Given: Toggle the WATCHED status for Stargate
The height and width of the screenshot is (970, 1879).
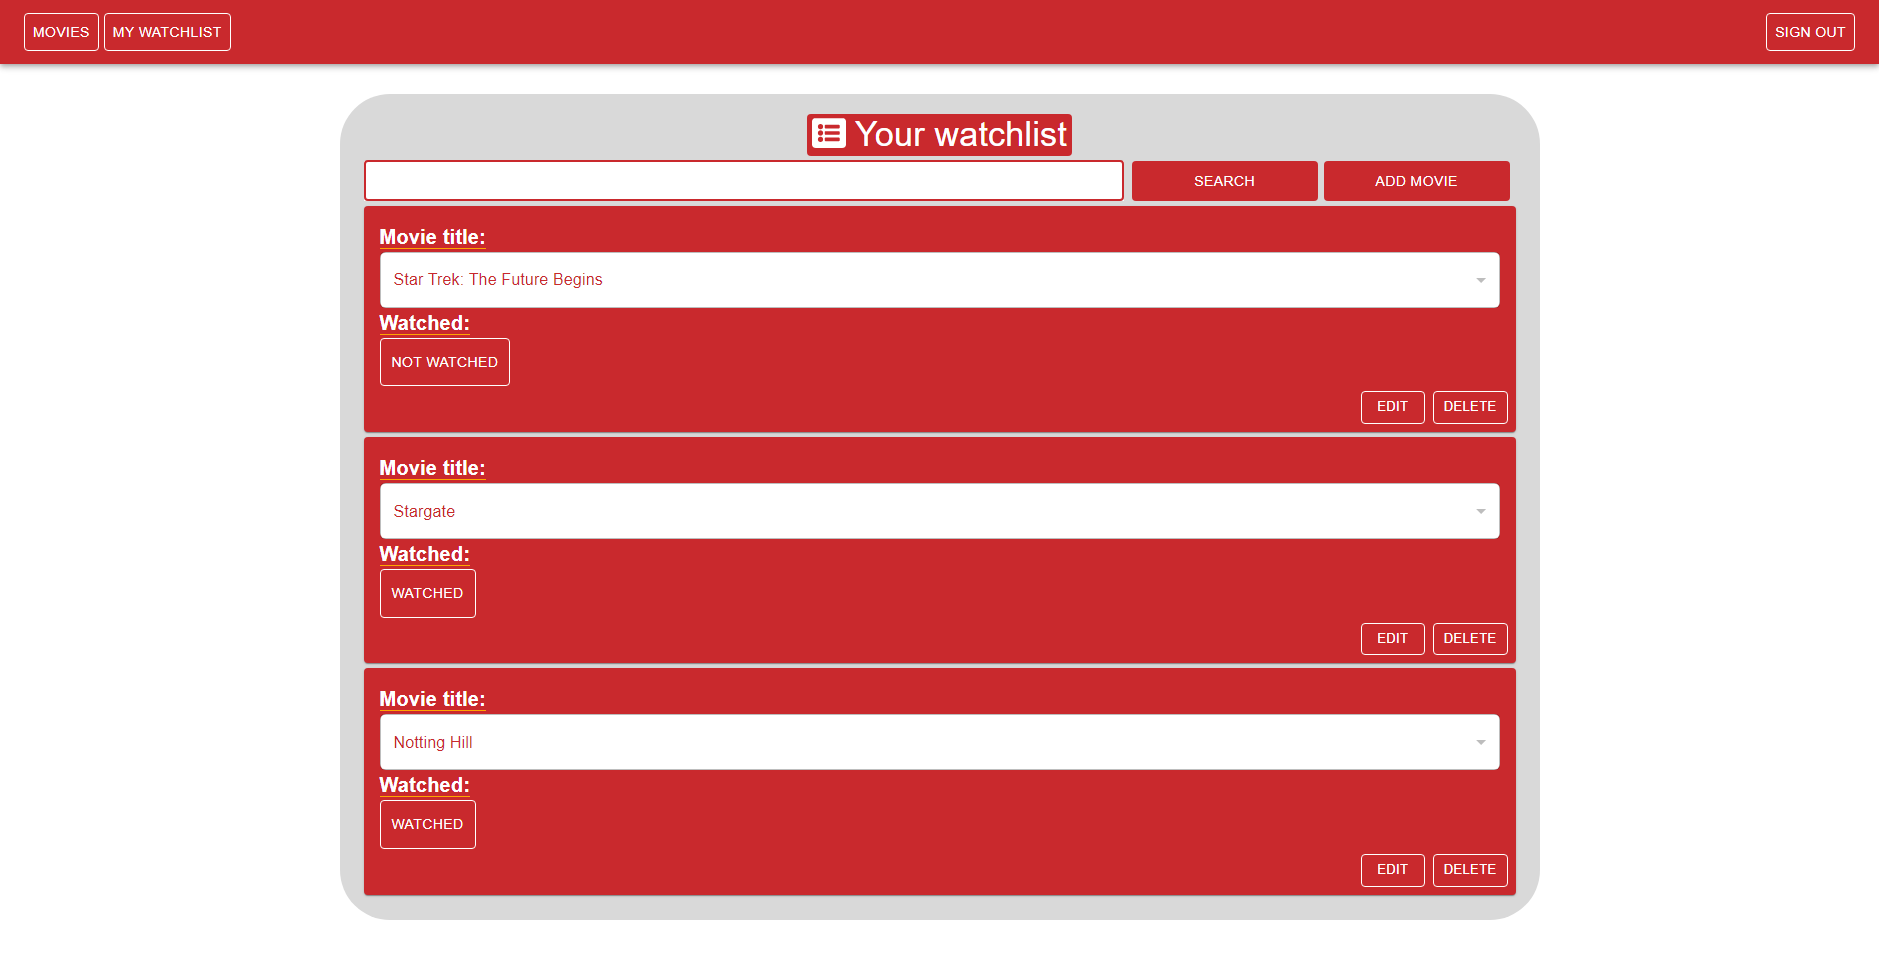Looking at the screenshot, I should pyautogui.click(x=427, y=592).
